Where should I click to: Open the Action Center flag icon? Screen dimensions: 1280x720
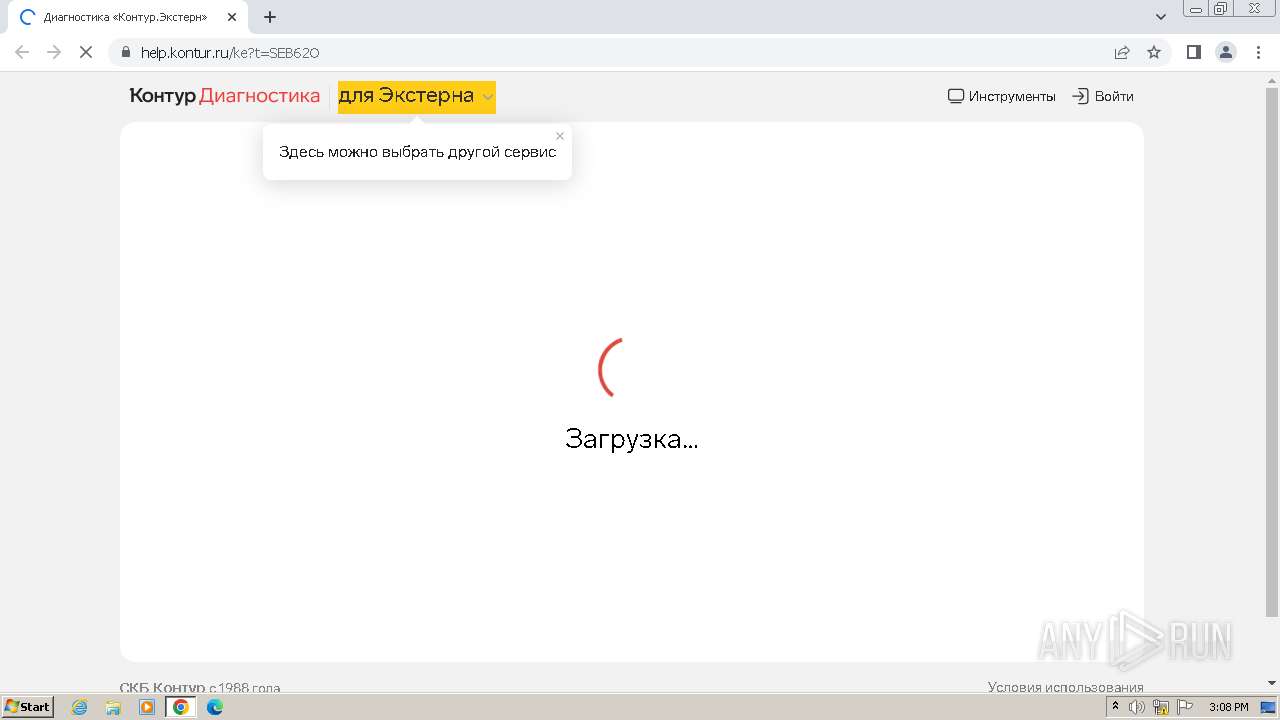[x=1185, y=707]
